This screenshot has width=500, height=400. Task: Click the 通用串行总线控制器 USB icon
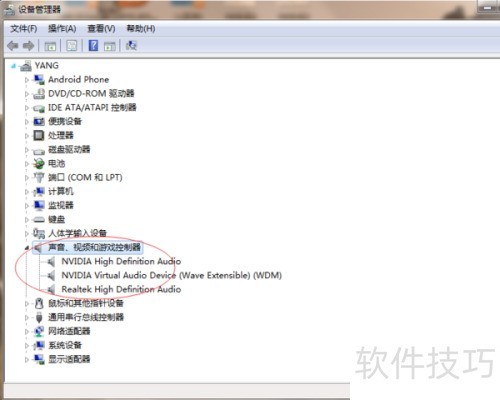click(x=39, y=317)
